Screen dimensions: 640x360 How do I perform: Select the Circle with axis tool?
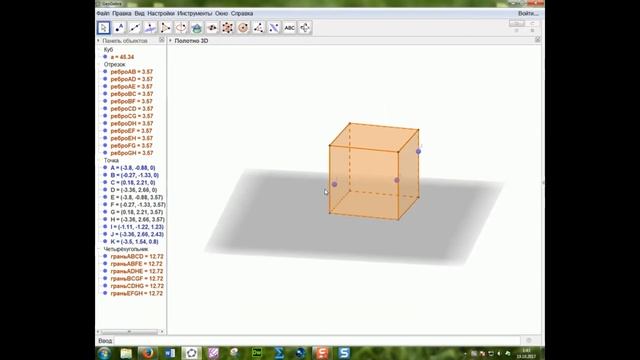(181, 28)
